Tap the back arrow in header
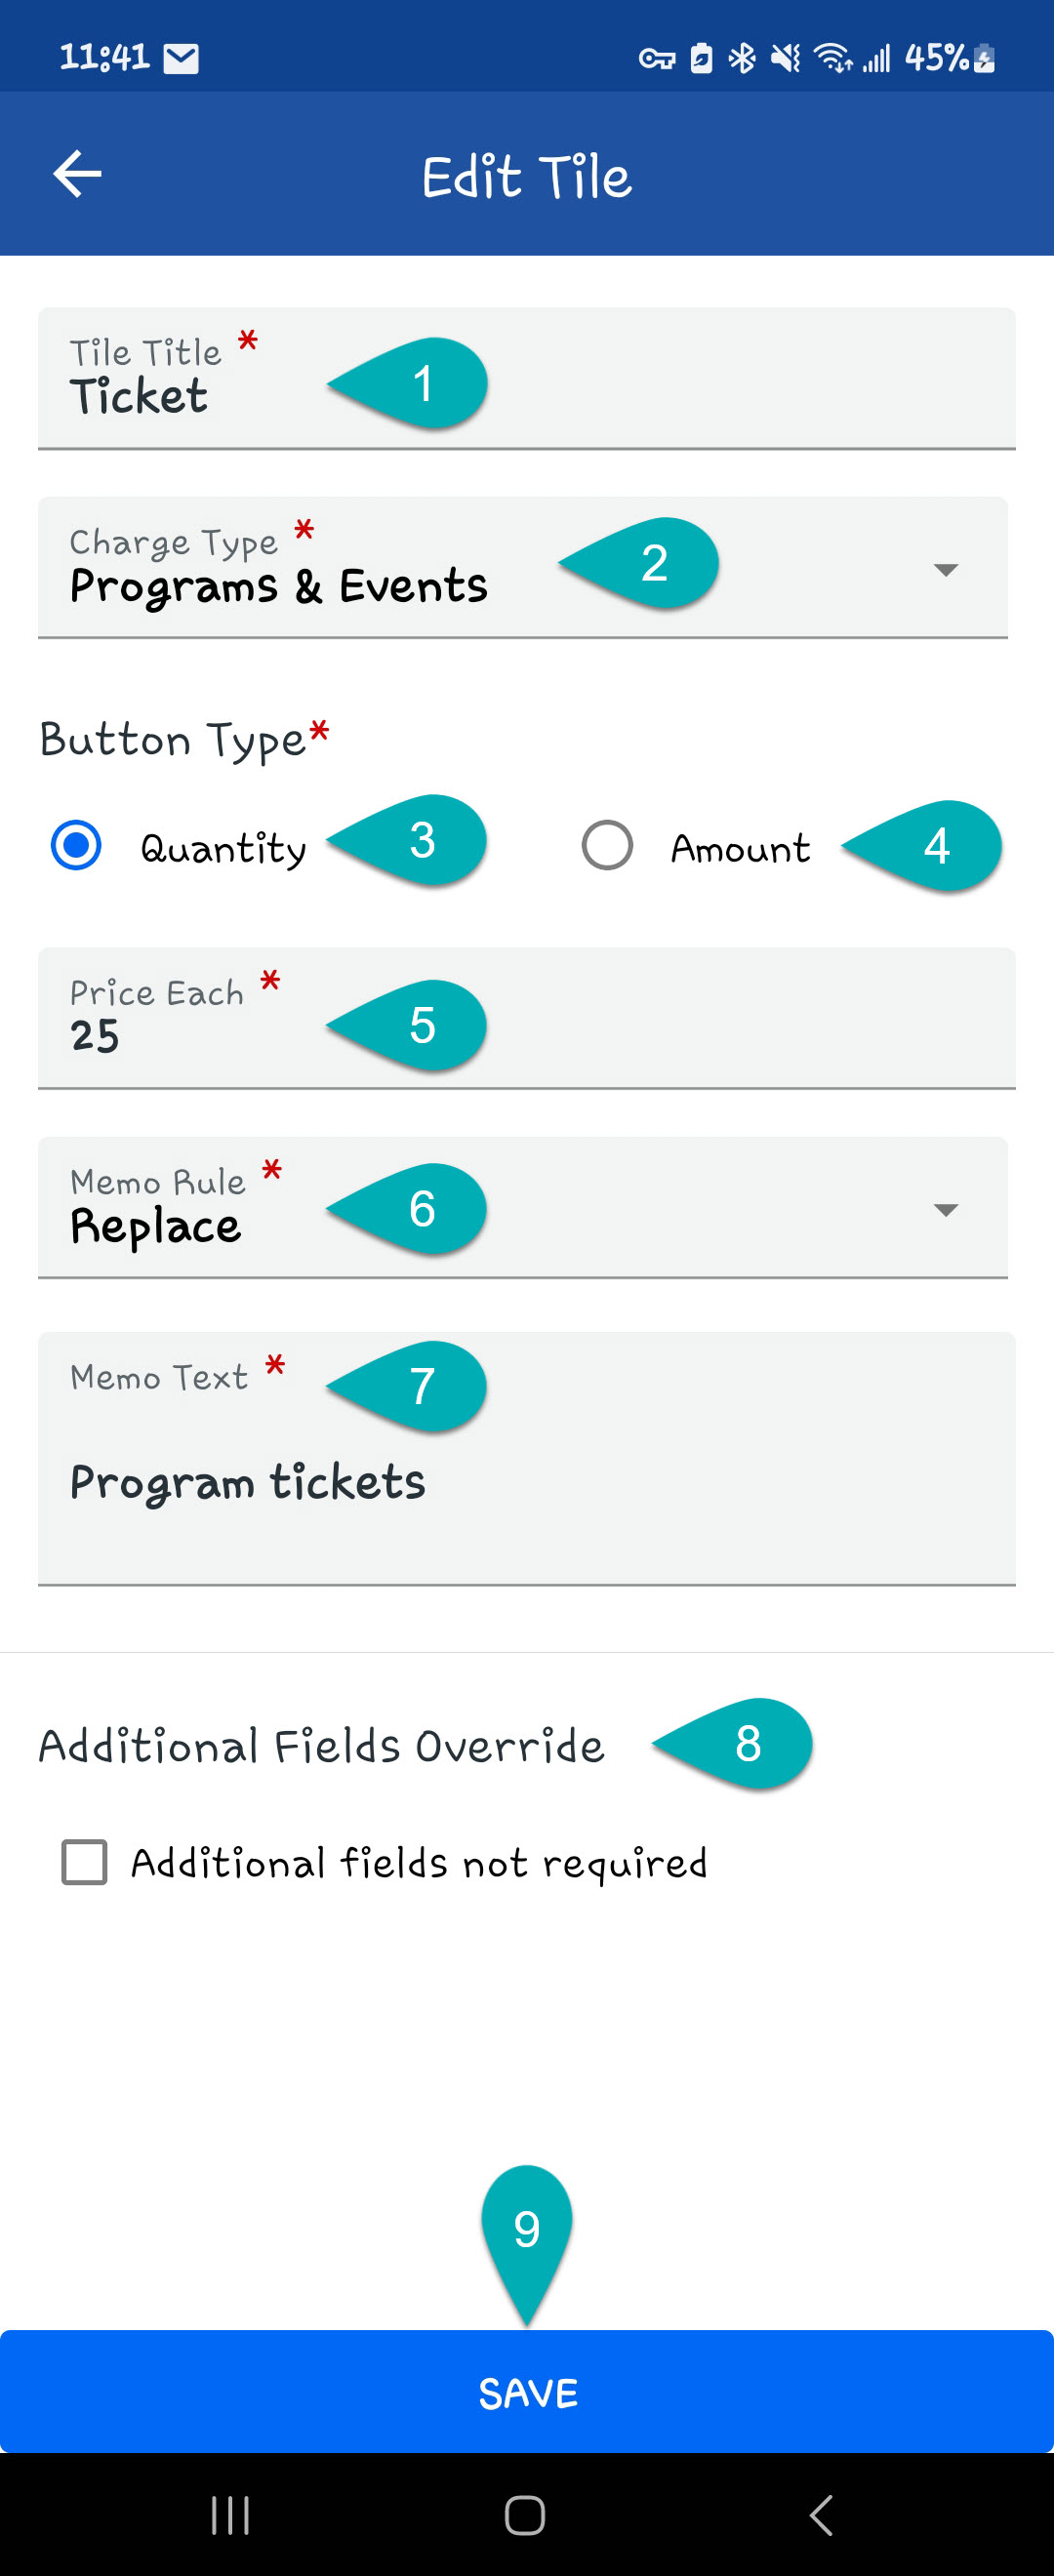This screenshot has width=1054, height=2576. (x=77, y=174)
